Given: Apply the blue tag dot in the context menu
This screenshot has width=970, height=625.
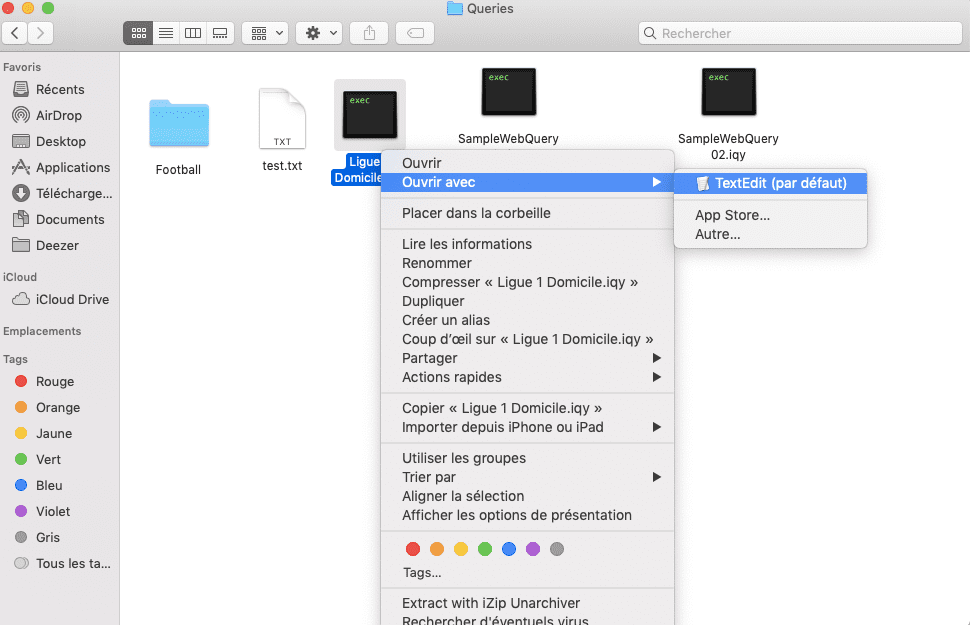Looking at the screenshot, I should coord(509,549).
